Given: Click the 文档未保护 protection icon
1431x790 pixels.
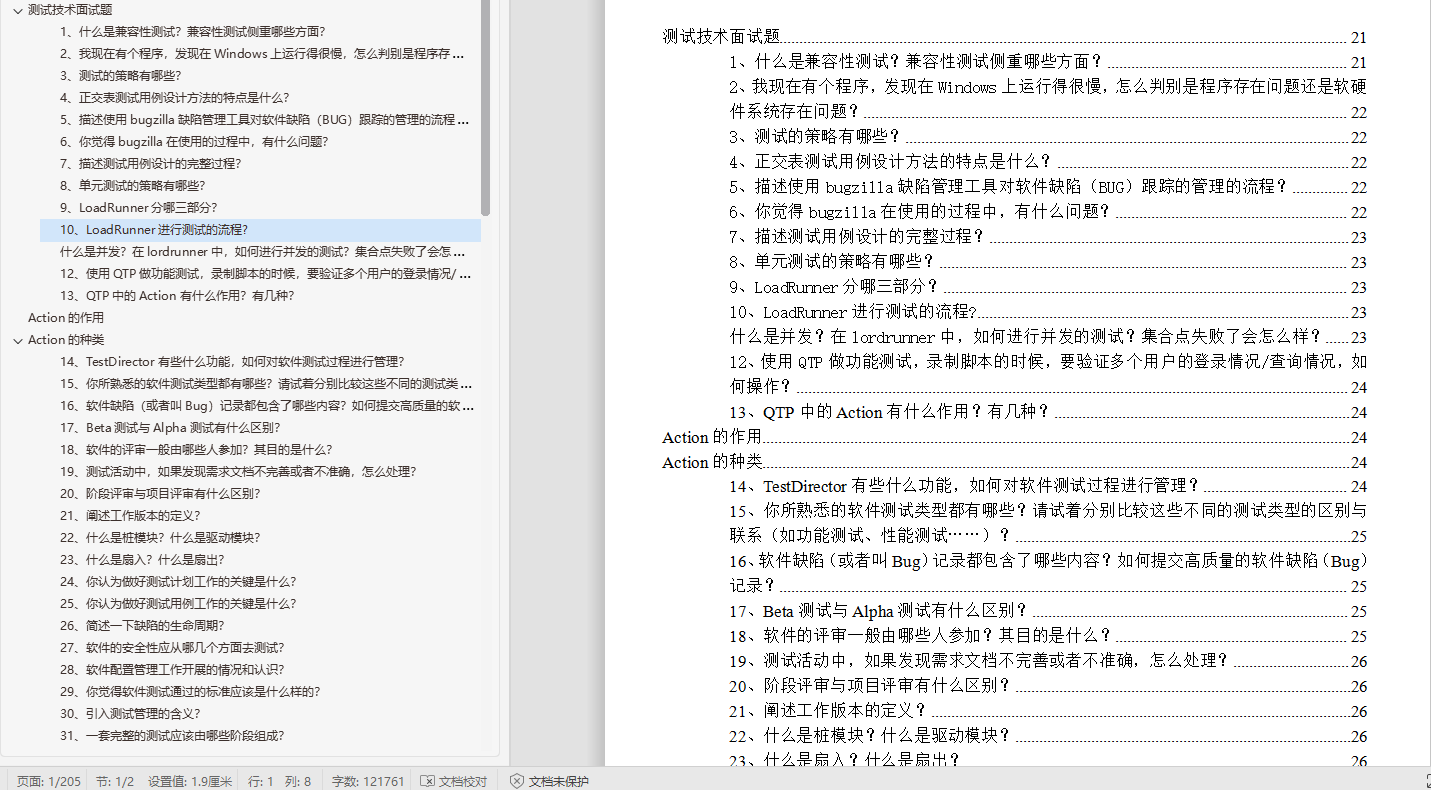Looking at the screenshot, I should click(x=548, y=781).
